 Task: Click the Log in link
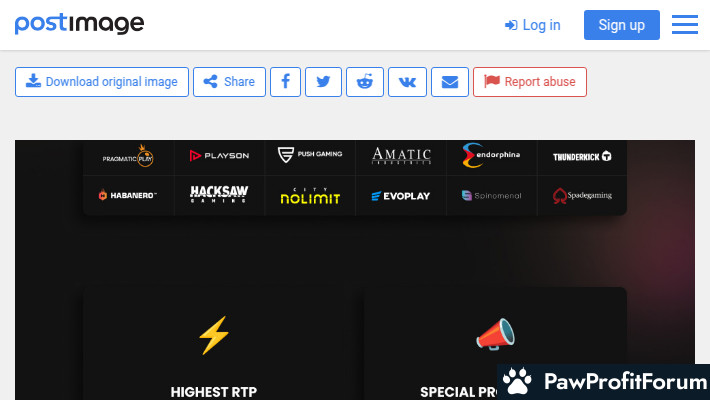(x=533, y=25)
